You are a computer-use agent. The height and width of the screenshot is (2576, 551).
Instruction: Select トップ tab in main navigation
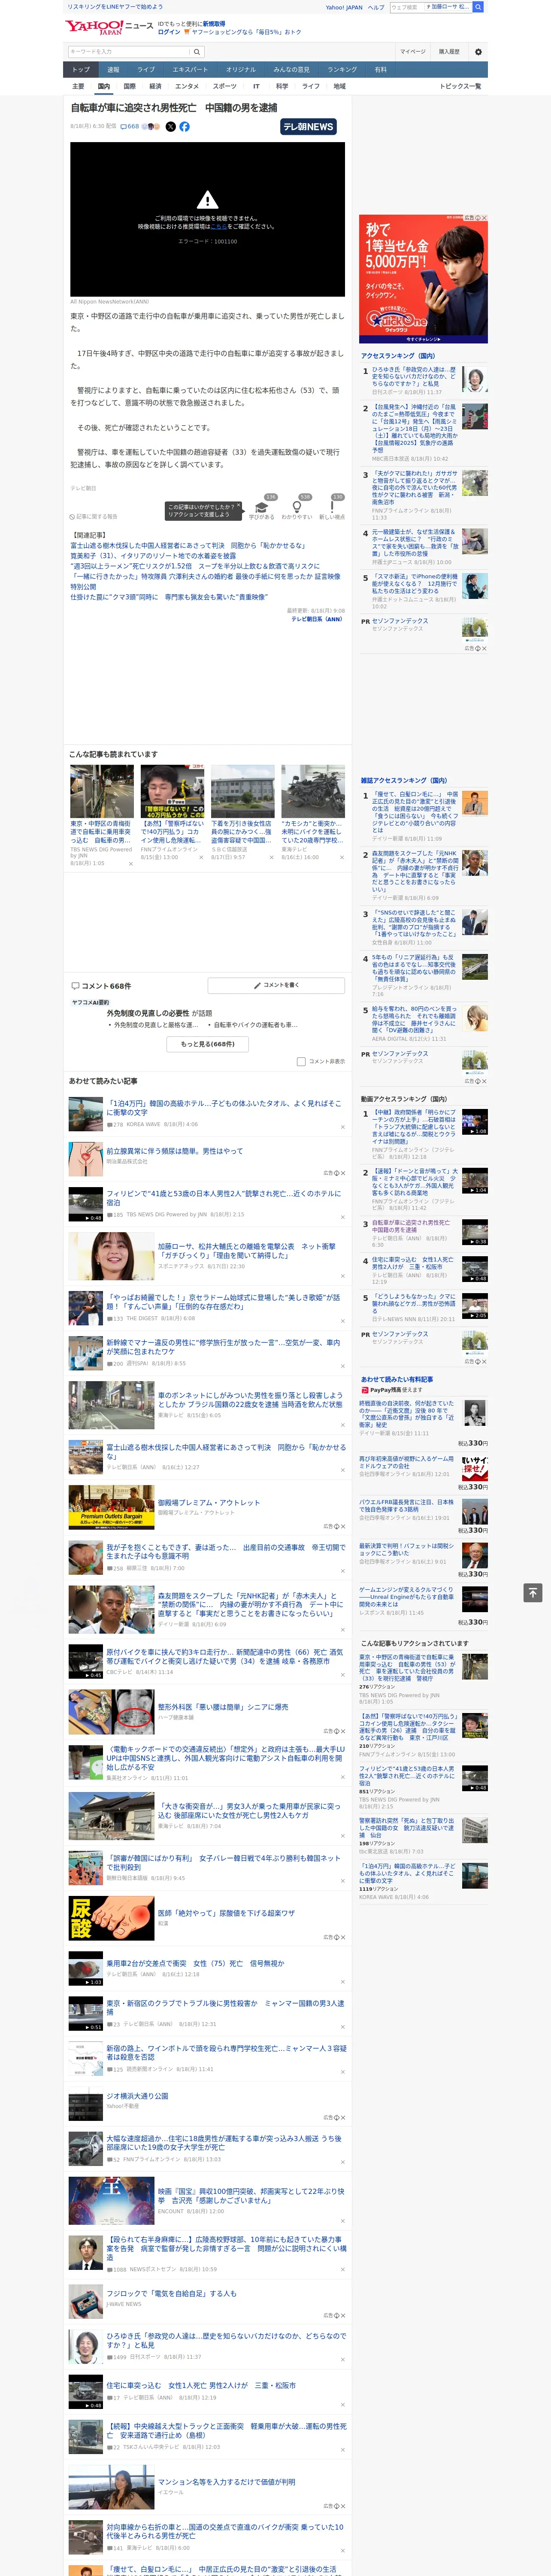81,69
